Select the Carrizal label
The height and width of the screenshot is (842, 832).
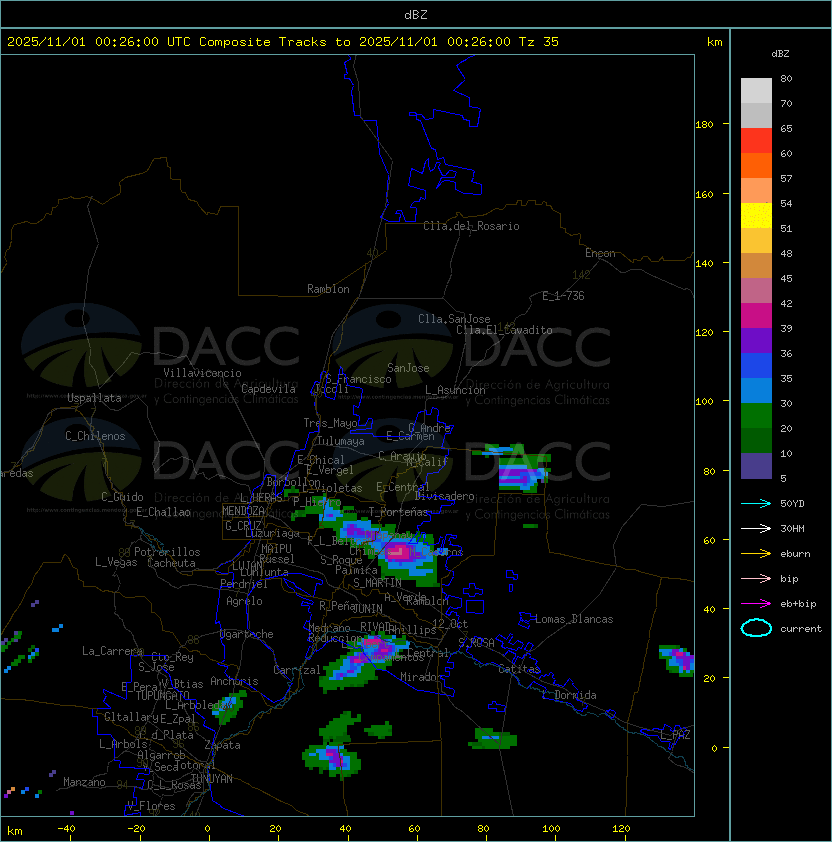[297, 670]
